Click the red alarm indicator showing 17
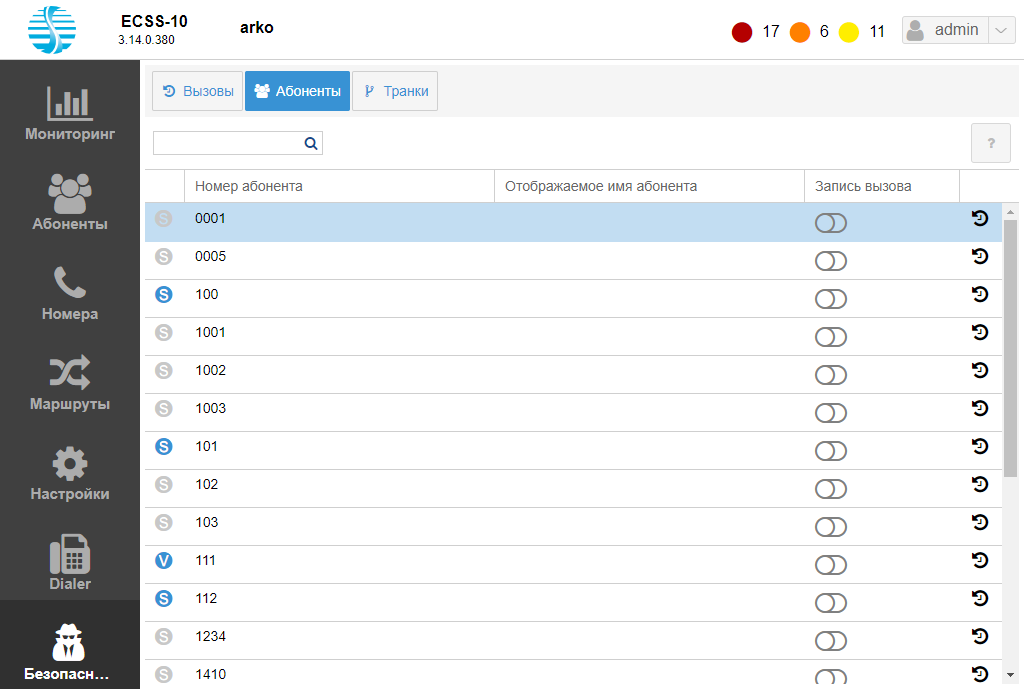 [742, 32]
